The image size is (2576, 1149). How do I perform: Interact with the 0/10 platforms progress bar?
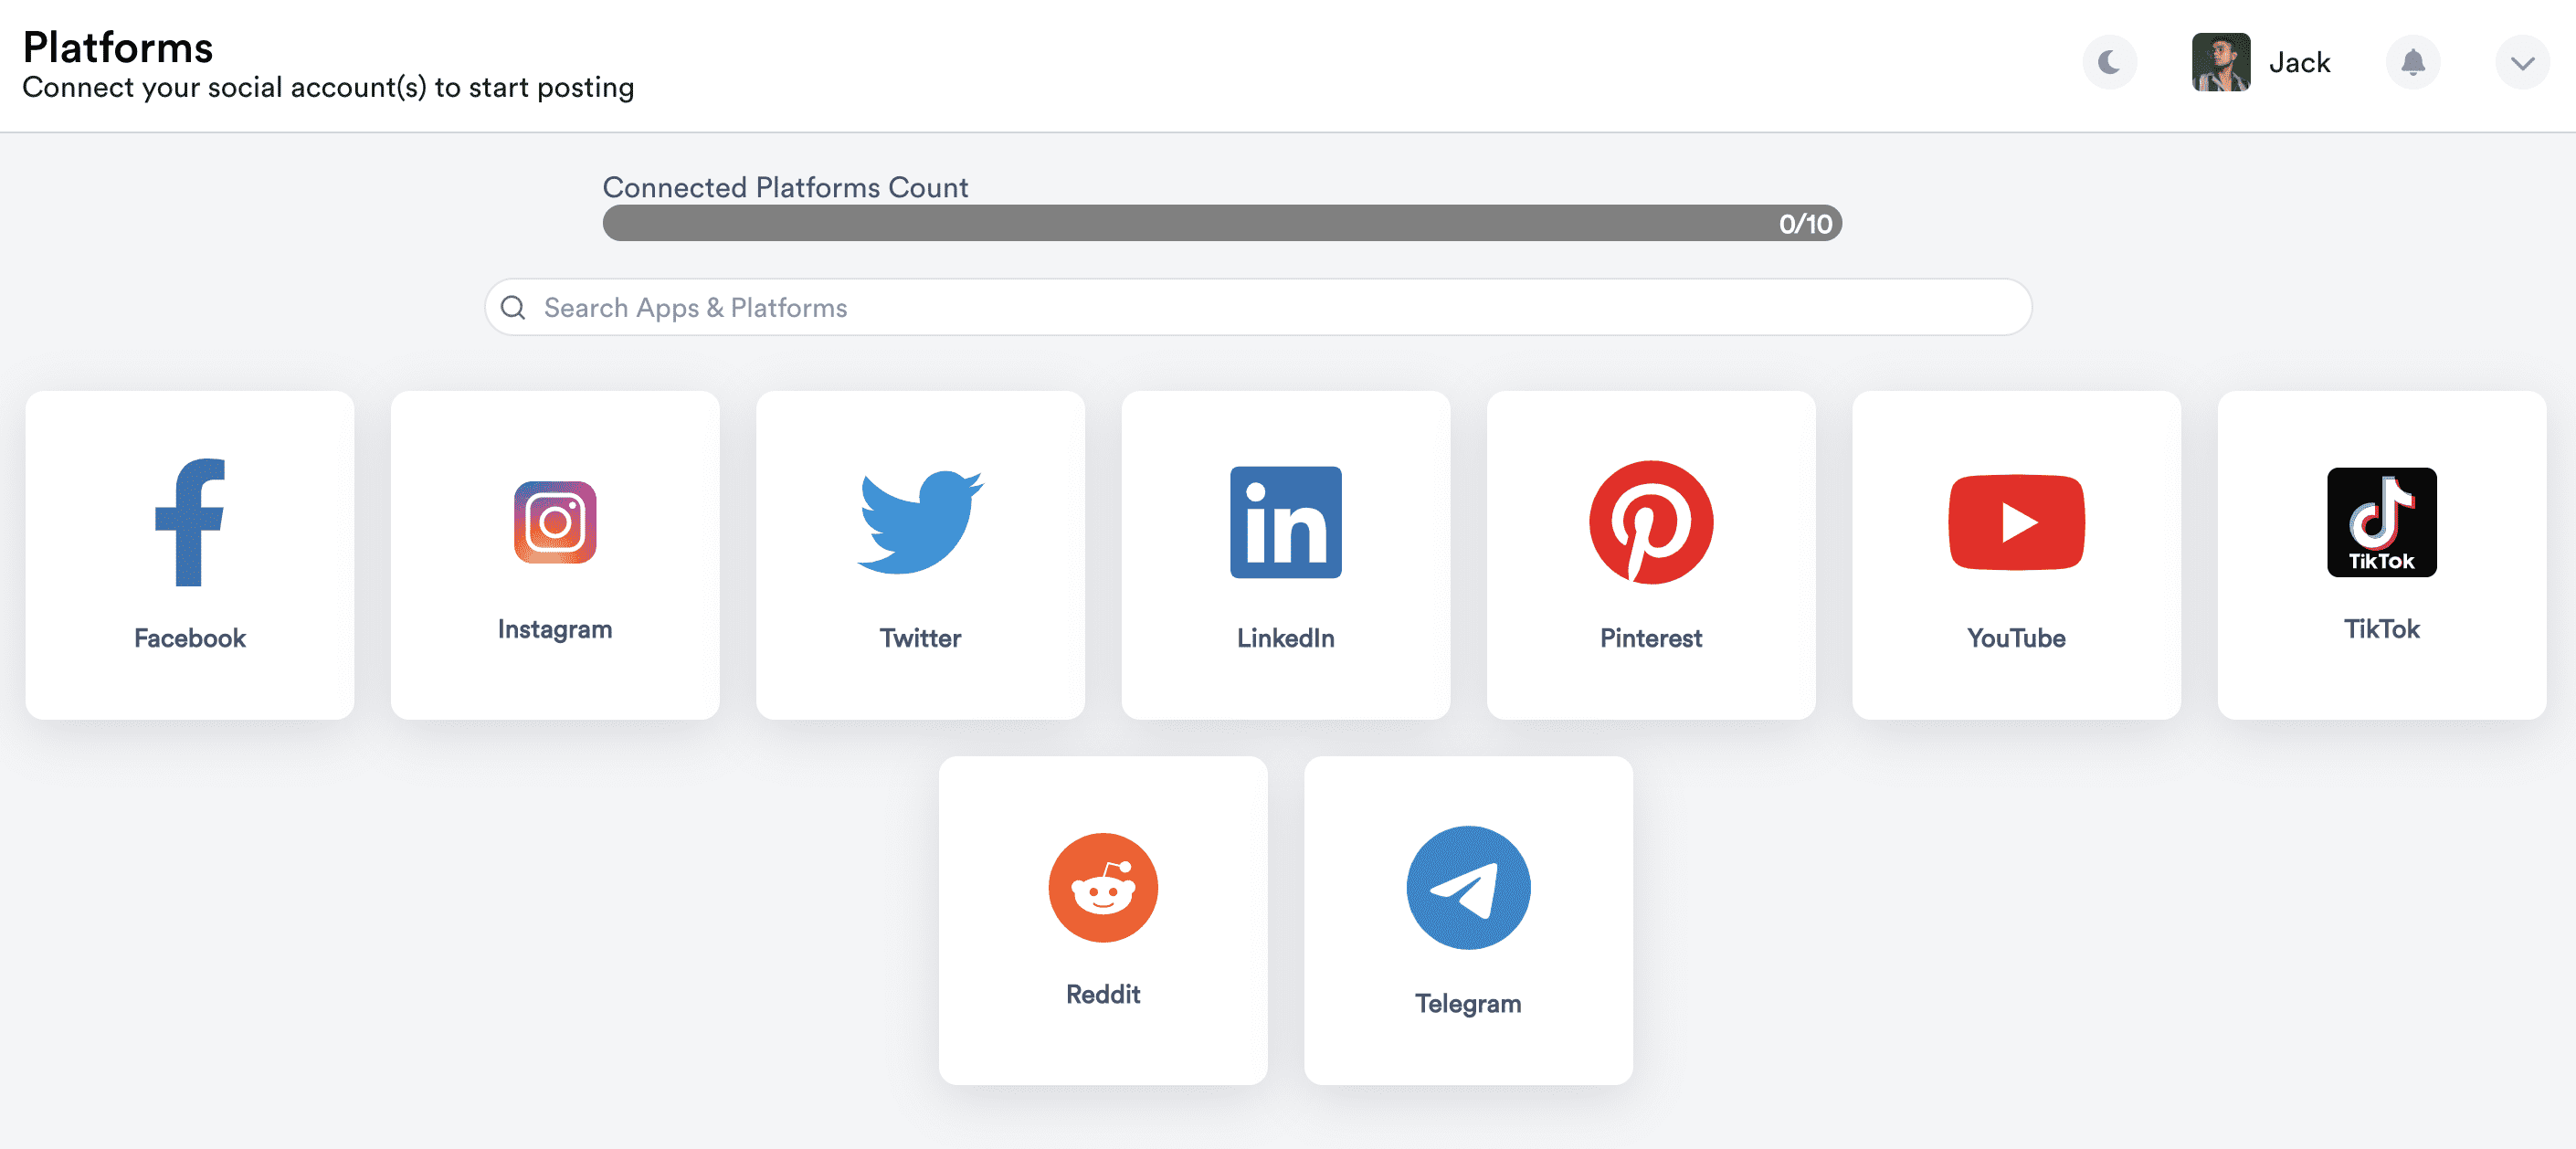(1222, 222)
